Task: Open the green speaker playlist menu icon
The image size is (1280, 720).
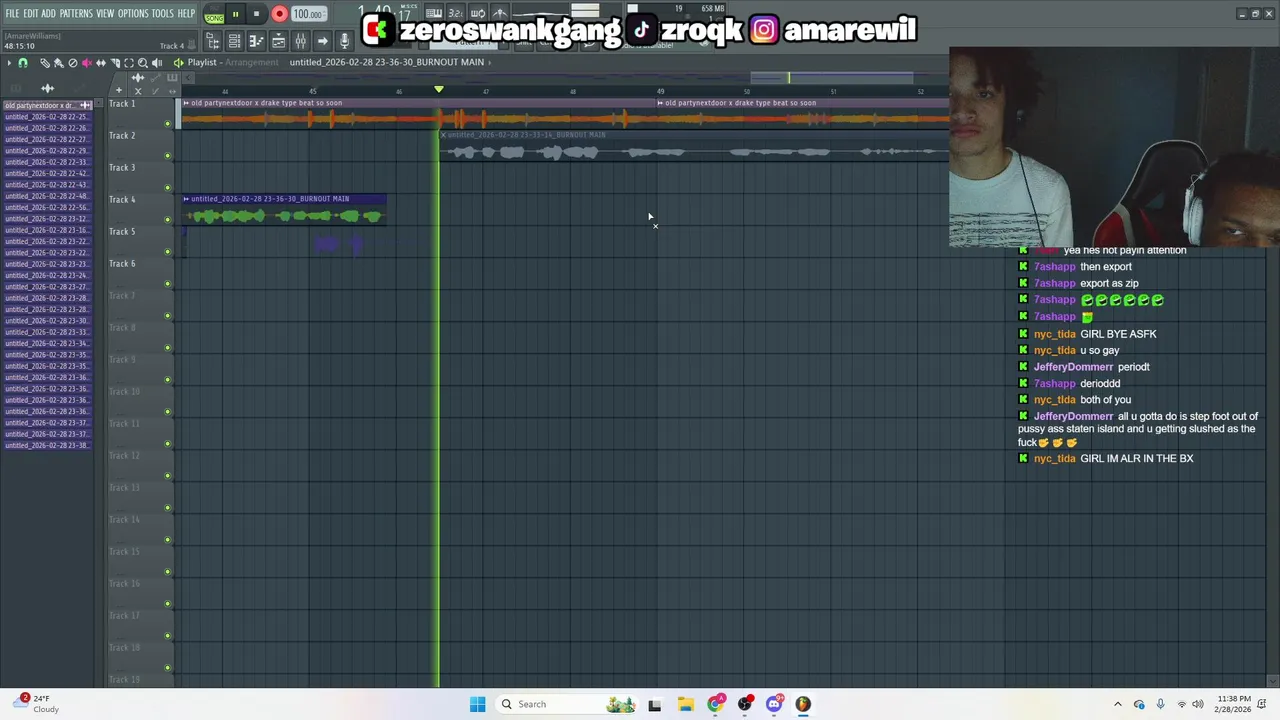Action: coord(179,63)
